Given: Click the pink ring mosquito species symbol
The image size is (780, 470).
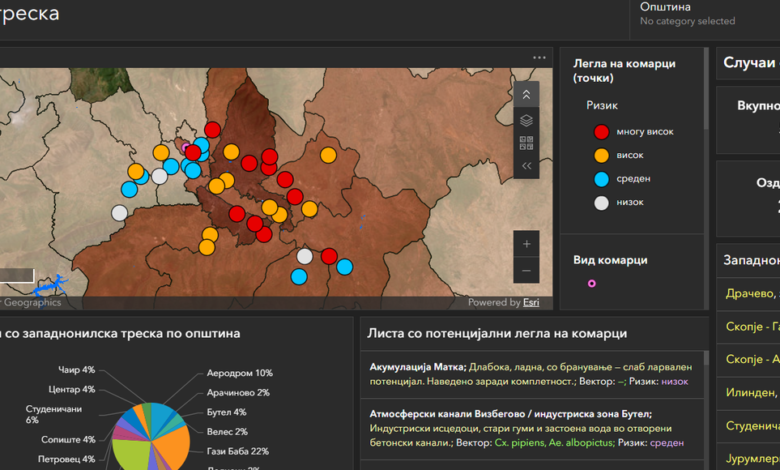Looking at the screenshot, I should 591,283.
